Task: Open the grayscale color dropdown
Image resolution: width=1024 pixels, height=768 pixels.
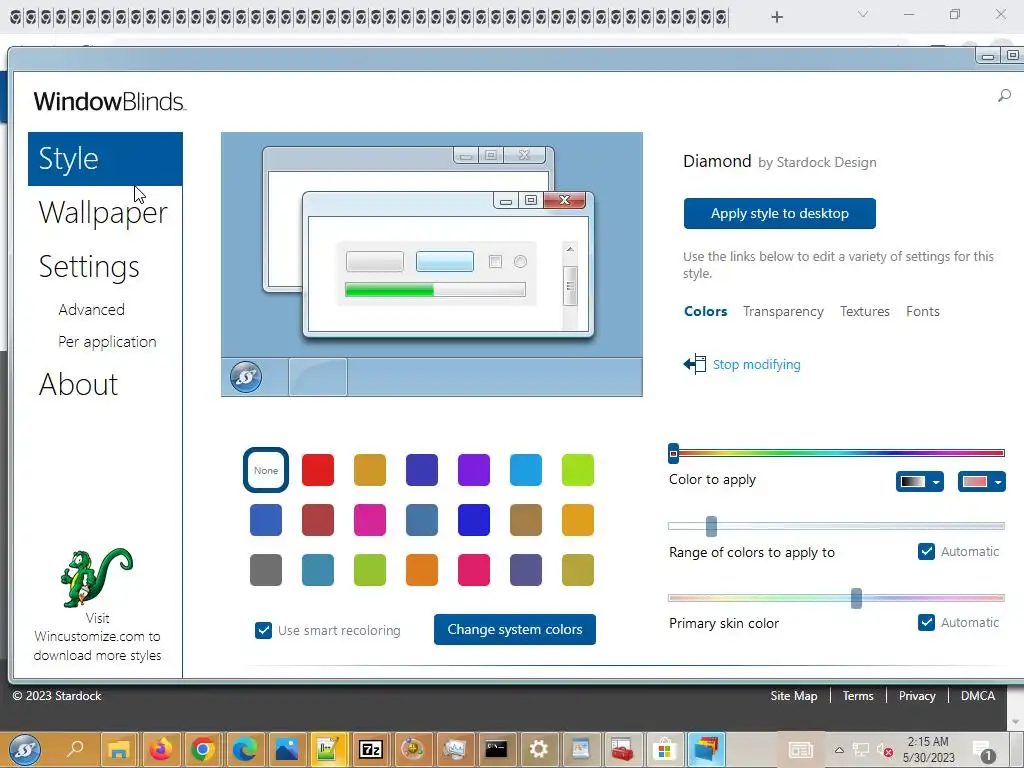Action: [x=920, y=482]
